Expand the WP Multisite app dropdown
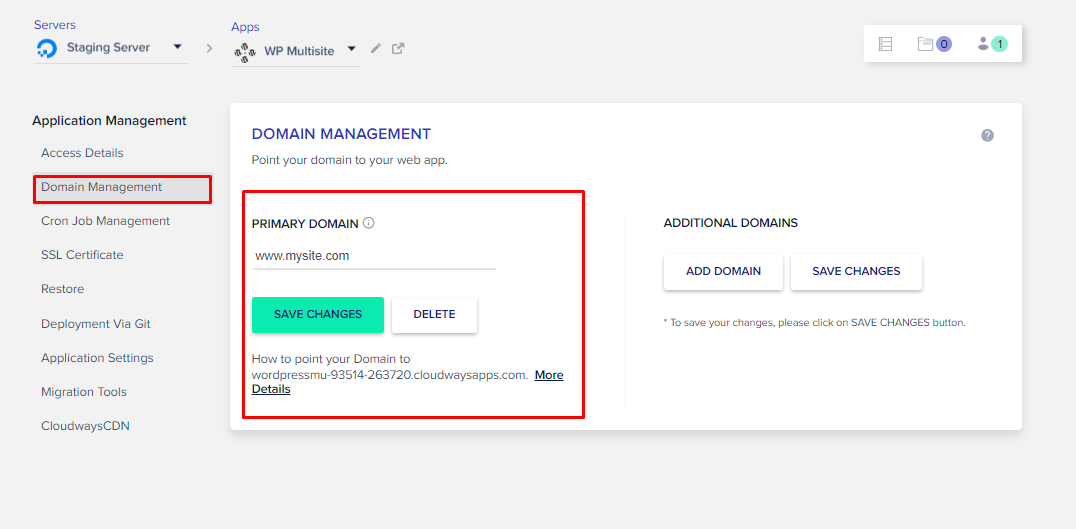1076x529 pixels. pyautogui.click(x=352, y=49)
